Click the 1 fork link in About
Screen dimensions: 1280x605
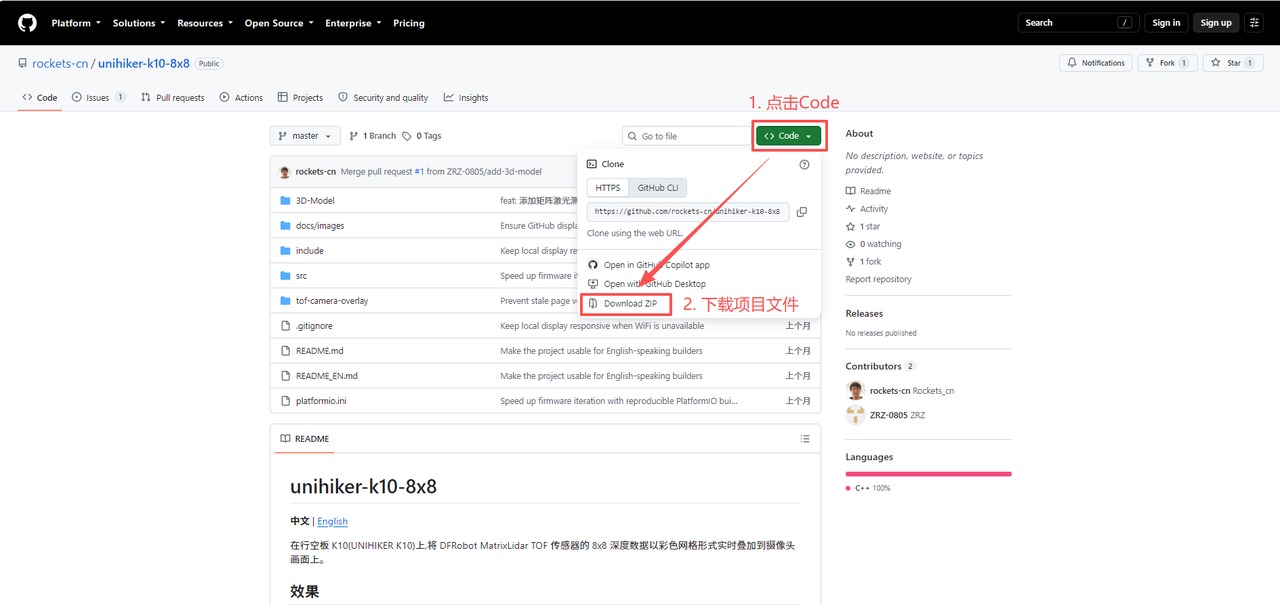[864, 262]
